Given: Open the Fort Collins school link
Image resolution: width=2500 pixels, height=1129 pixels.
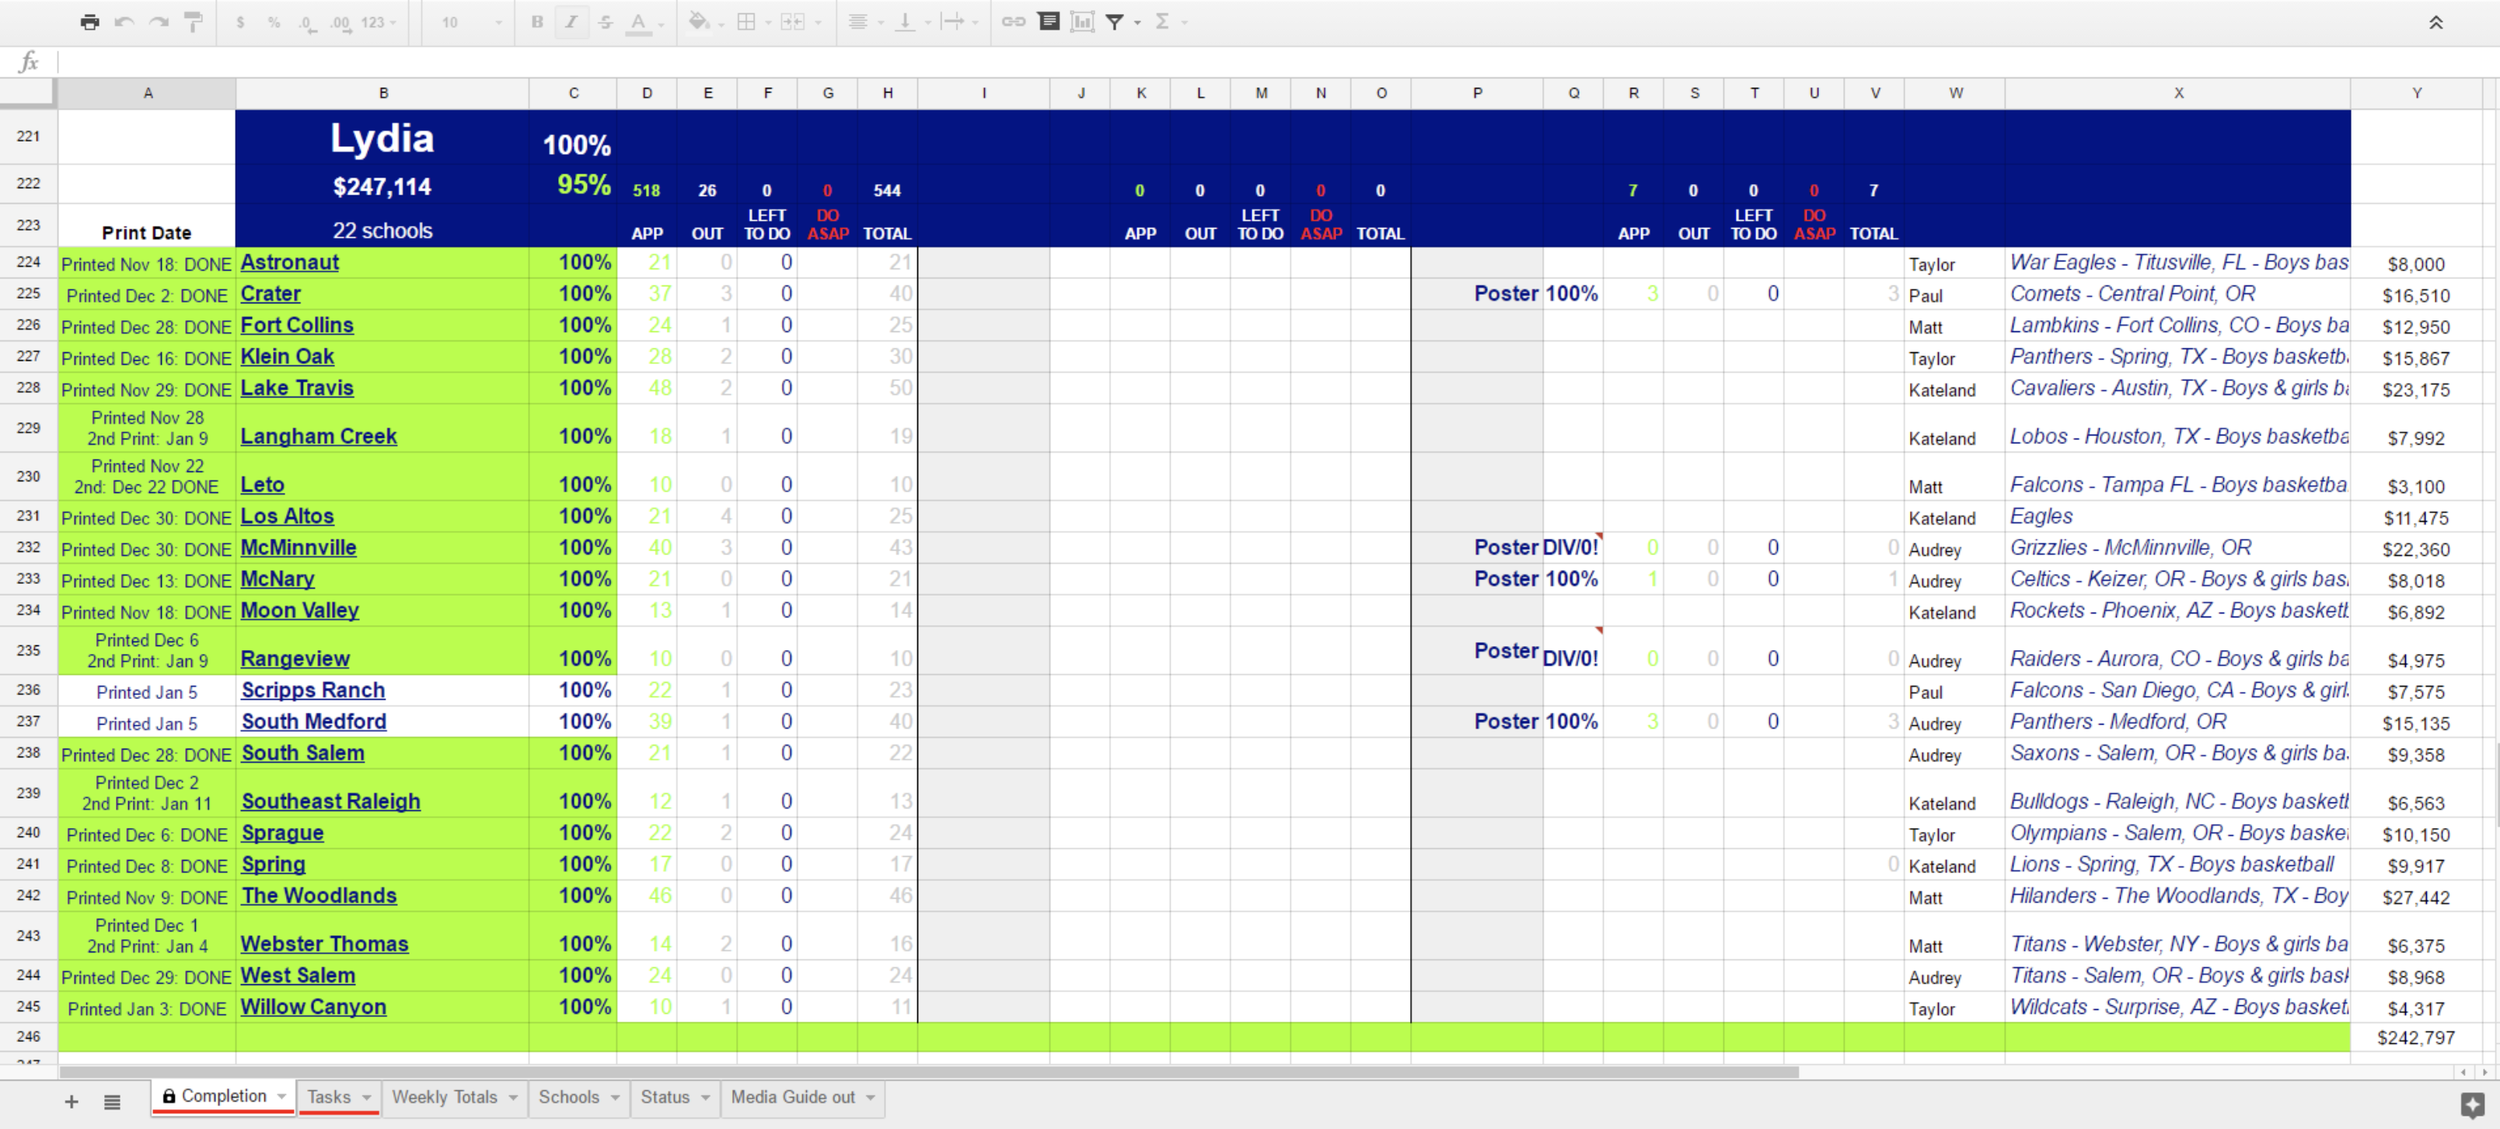Looking at the screenshot, I should coord(297,325).
